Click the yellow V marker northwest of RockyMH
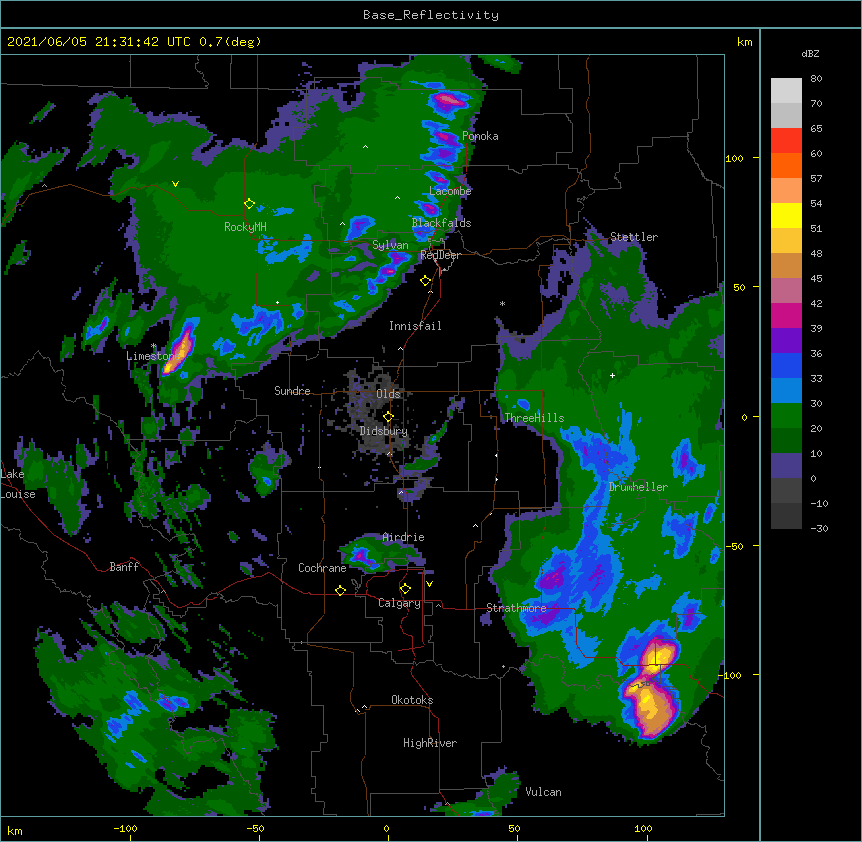862x842 pixels. pyautogui.click(x=175, y=184)
